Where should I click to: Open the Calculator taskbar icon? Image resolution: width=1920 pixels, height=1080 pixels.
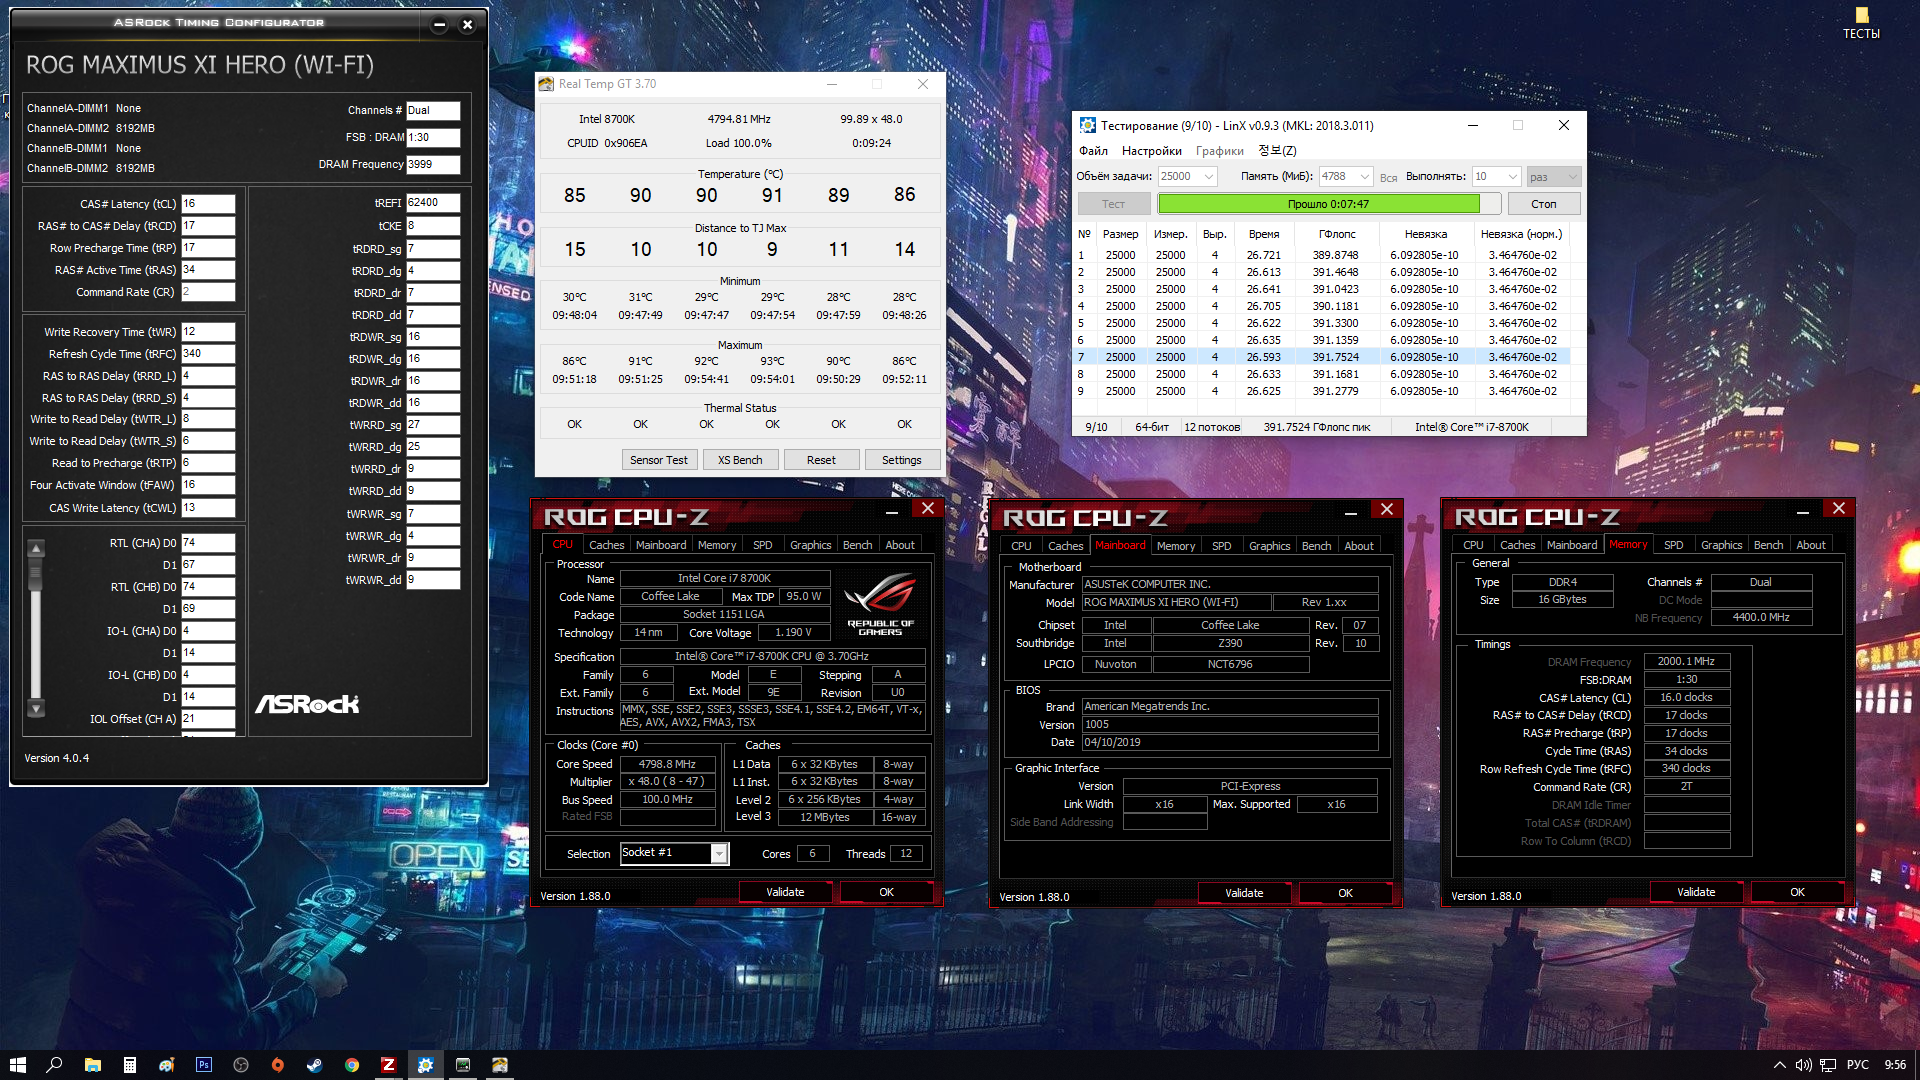pos(130,1065)
